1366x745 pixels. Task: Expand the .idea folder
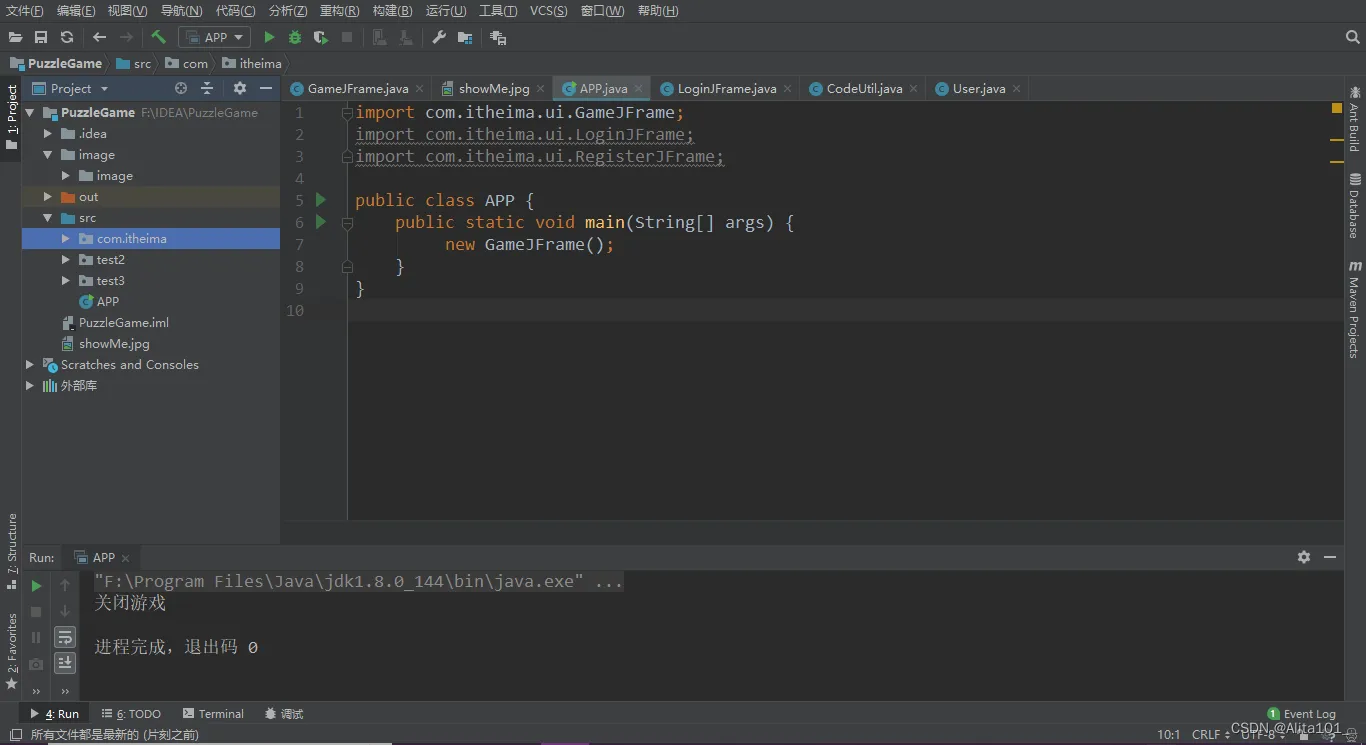tap(48, 134)
